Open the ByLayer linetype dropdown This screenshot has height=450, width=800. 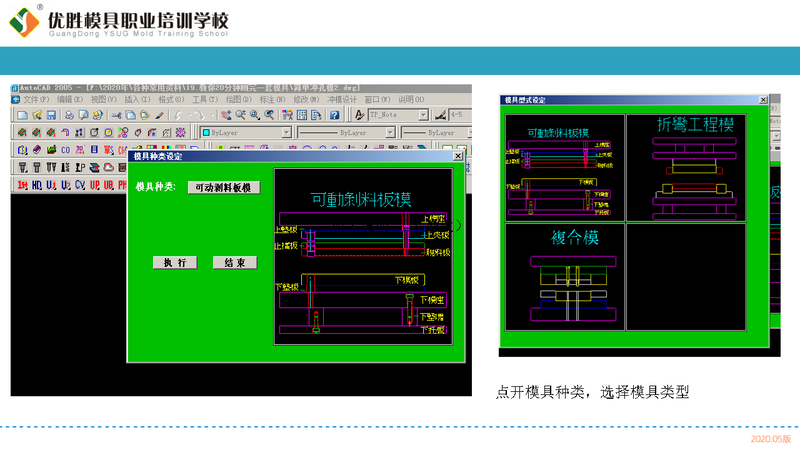tap(392, 132)
